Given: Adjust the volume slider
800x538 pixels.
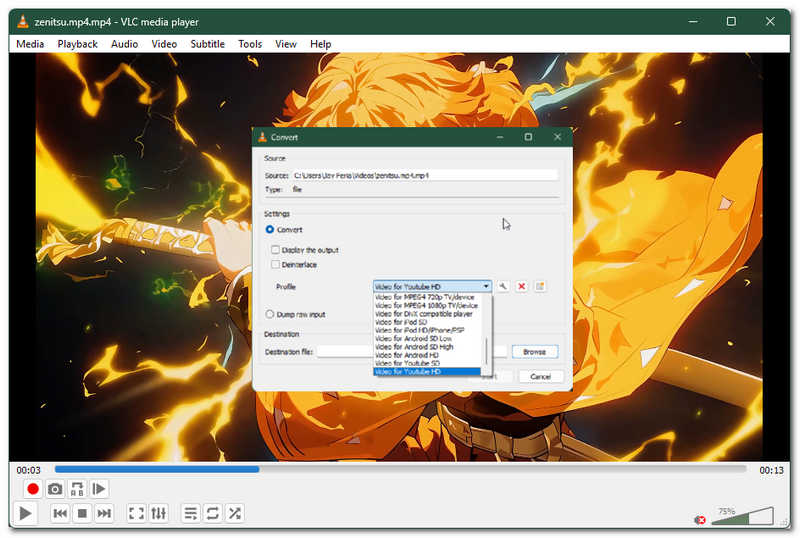Looking at the screenshot, I should (742, 516).
